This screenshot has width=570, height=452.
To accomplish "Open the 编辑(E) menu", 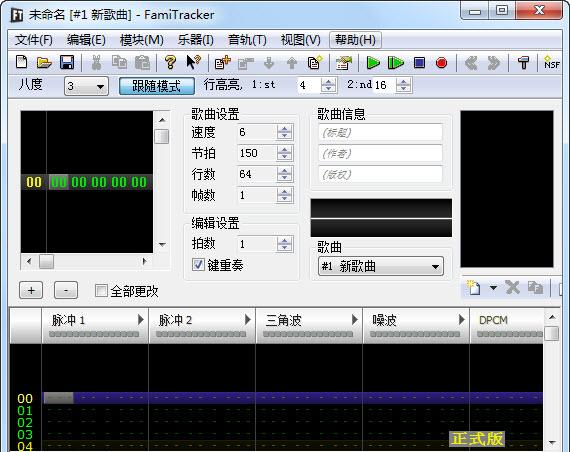I will point(86,40).
